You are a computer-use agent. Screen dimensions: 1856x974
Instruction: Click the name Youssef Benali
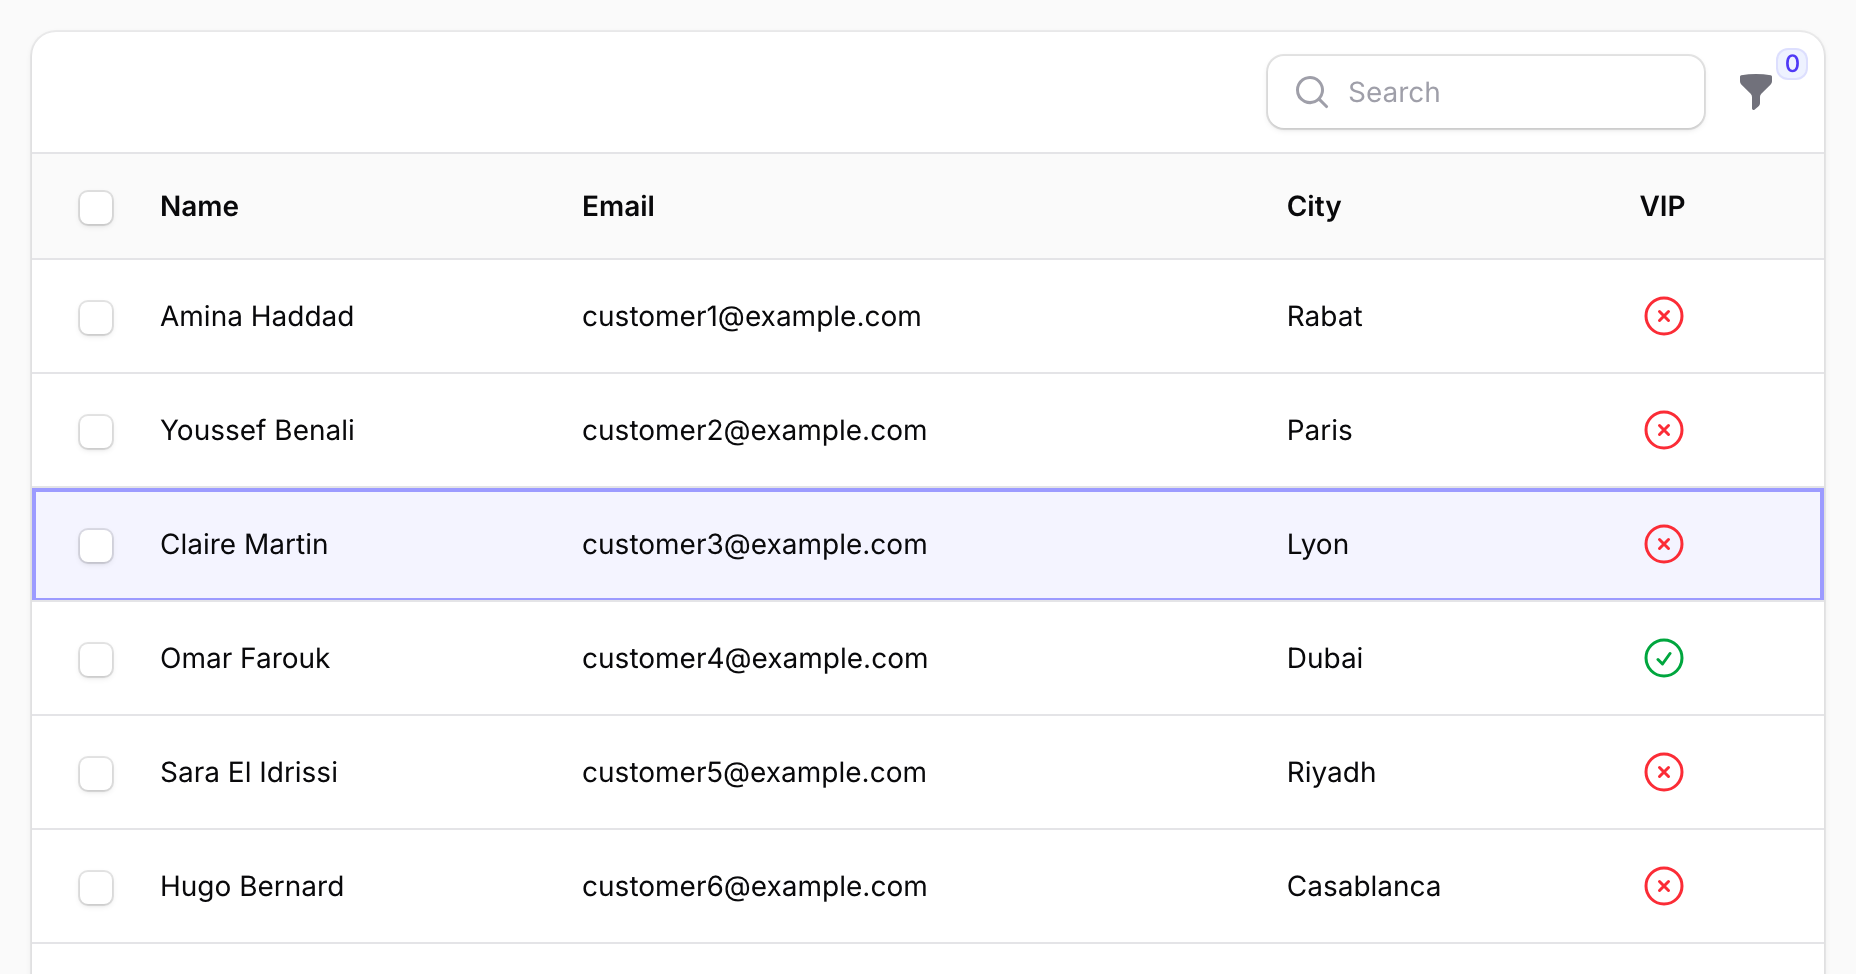257,430
